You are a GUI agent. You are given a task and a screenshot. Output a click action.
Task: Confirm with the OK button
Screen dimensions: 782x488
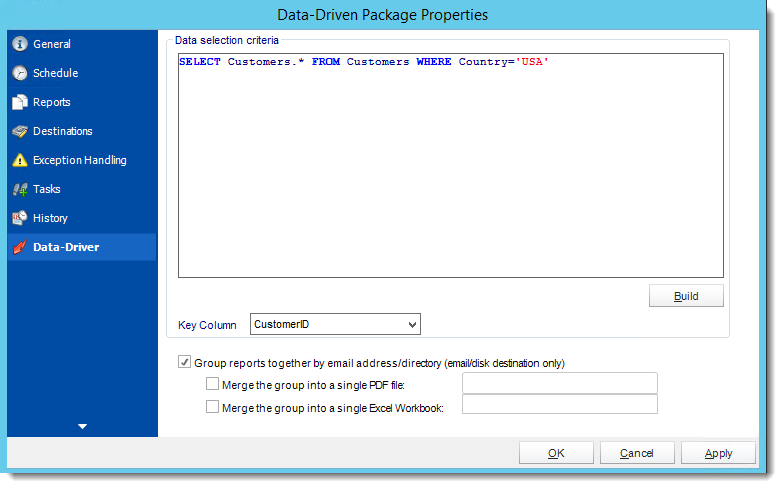(x=556, y=453)
